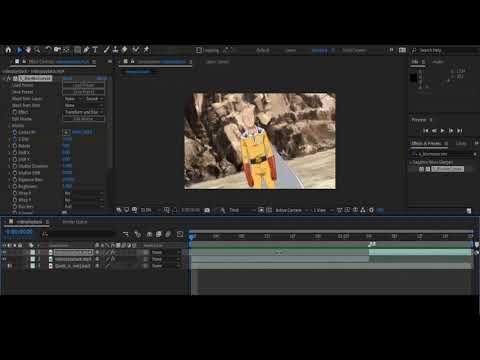Select the Rectangle shape tool
This screenshot has width=480, height=360.
coord(77,50)
